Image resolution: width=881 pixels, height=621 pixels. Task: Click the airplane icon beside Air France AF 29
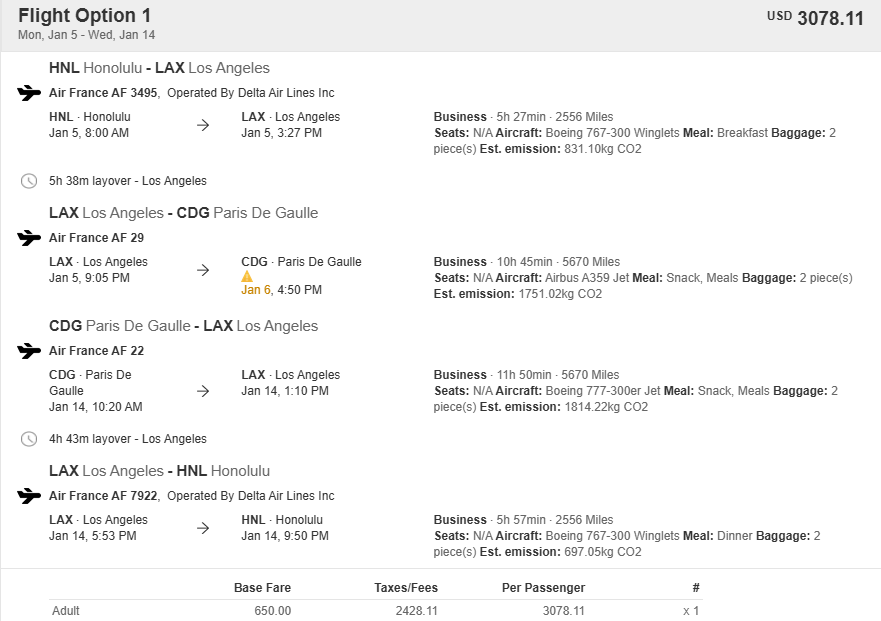click(29, 238)
